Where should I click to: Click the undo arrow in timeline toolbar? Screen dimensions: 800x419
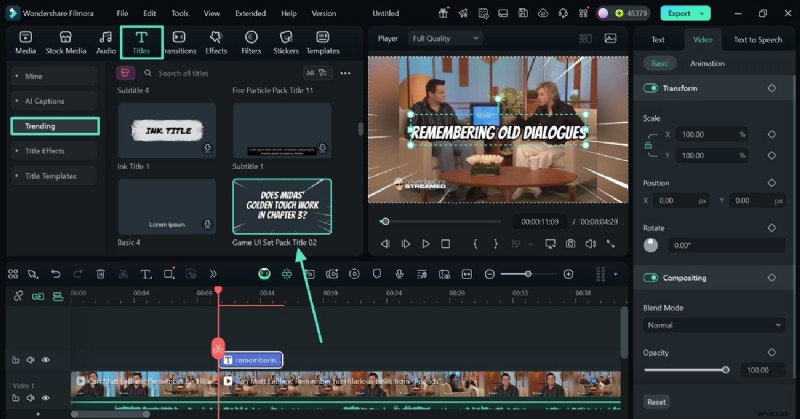tap(55, 274)
